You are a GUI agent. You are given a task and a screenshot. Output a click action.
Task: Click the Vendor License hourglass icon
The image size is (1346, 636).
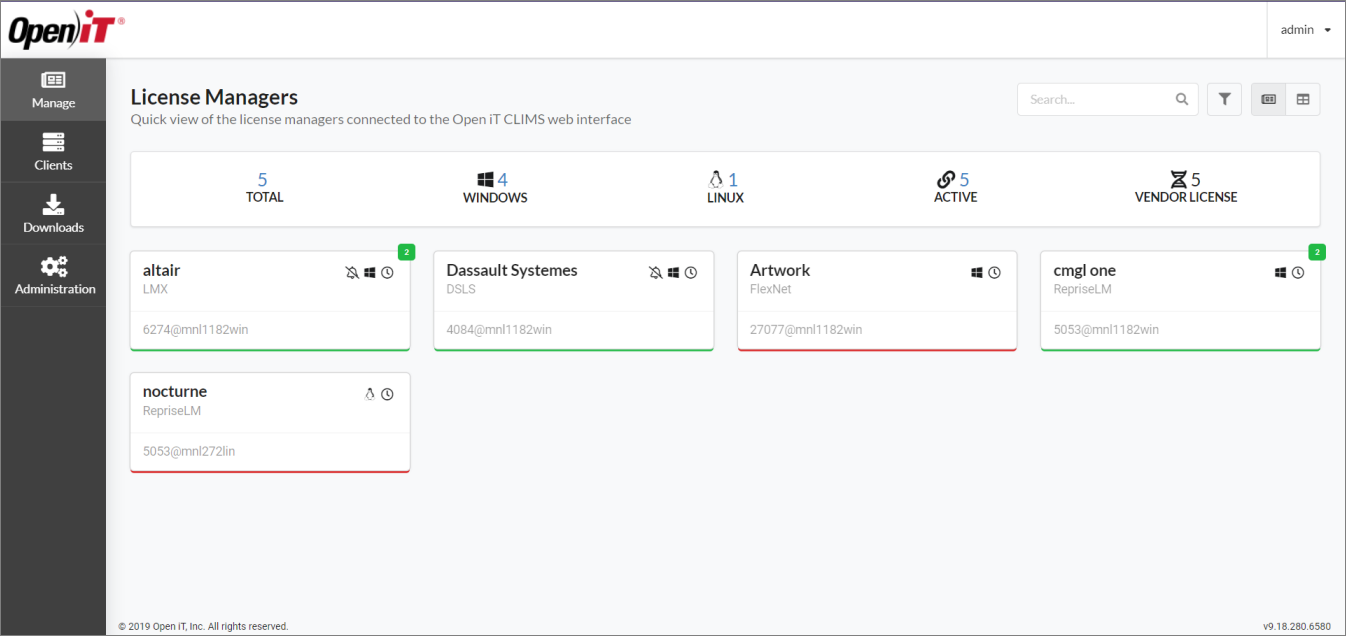[1179, 180]
